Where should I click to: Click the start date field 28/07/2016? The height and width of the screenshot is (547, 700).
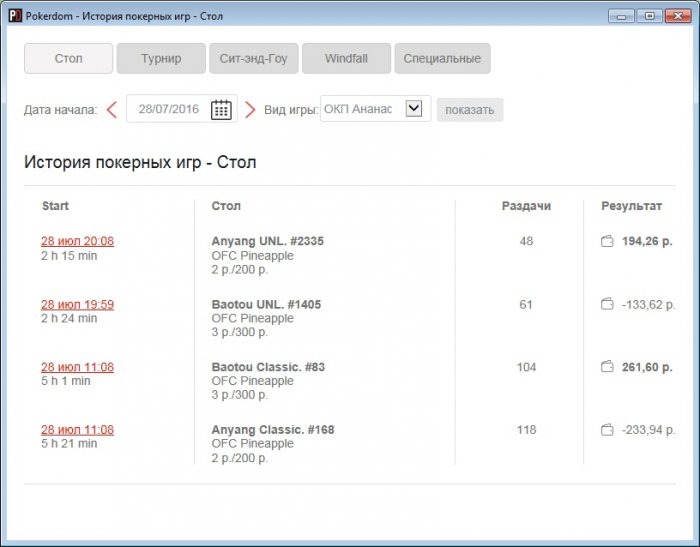(x=169, y=109)
